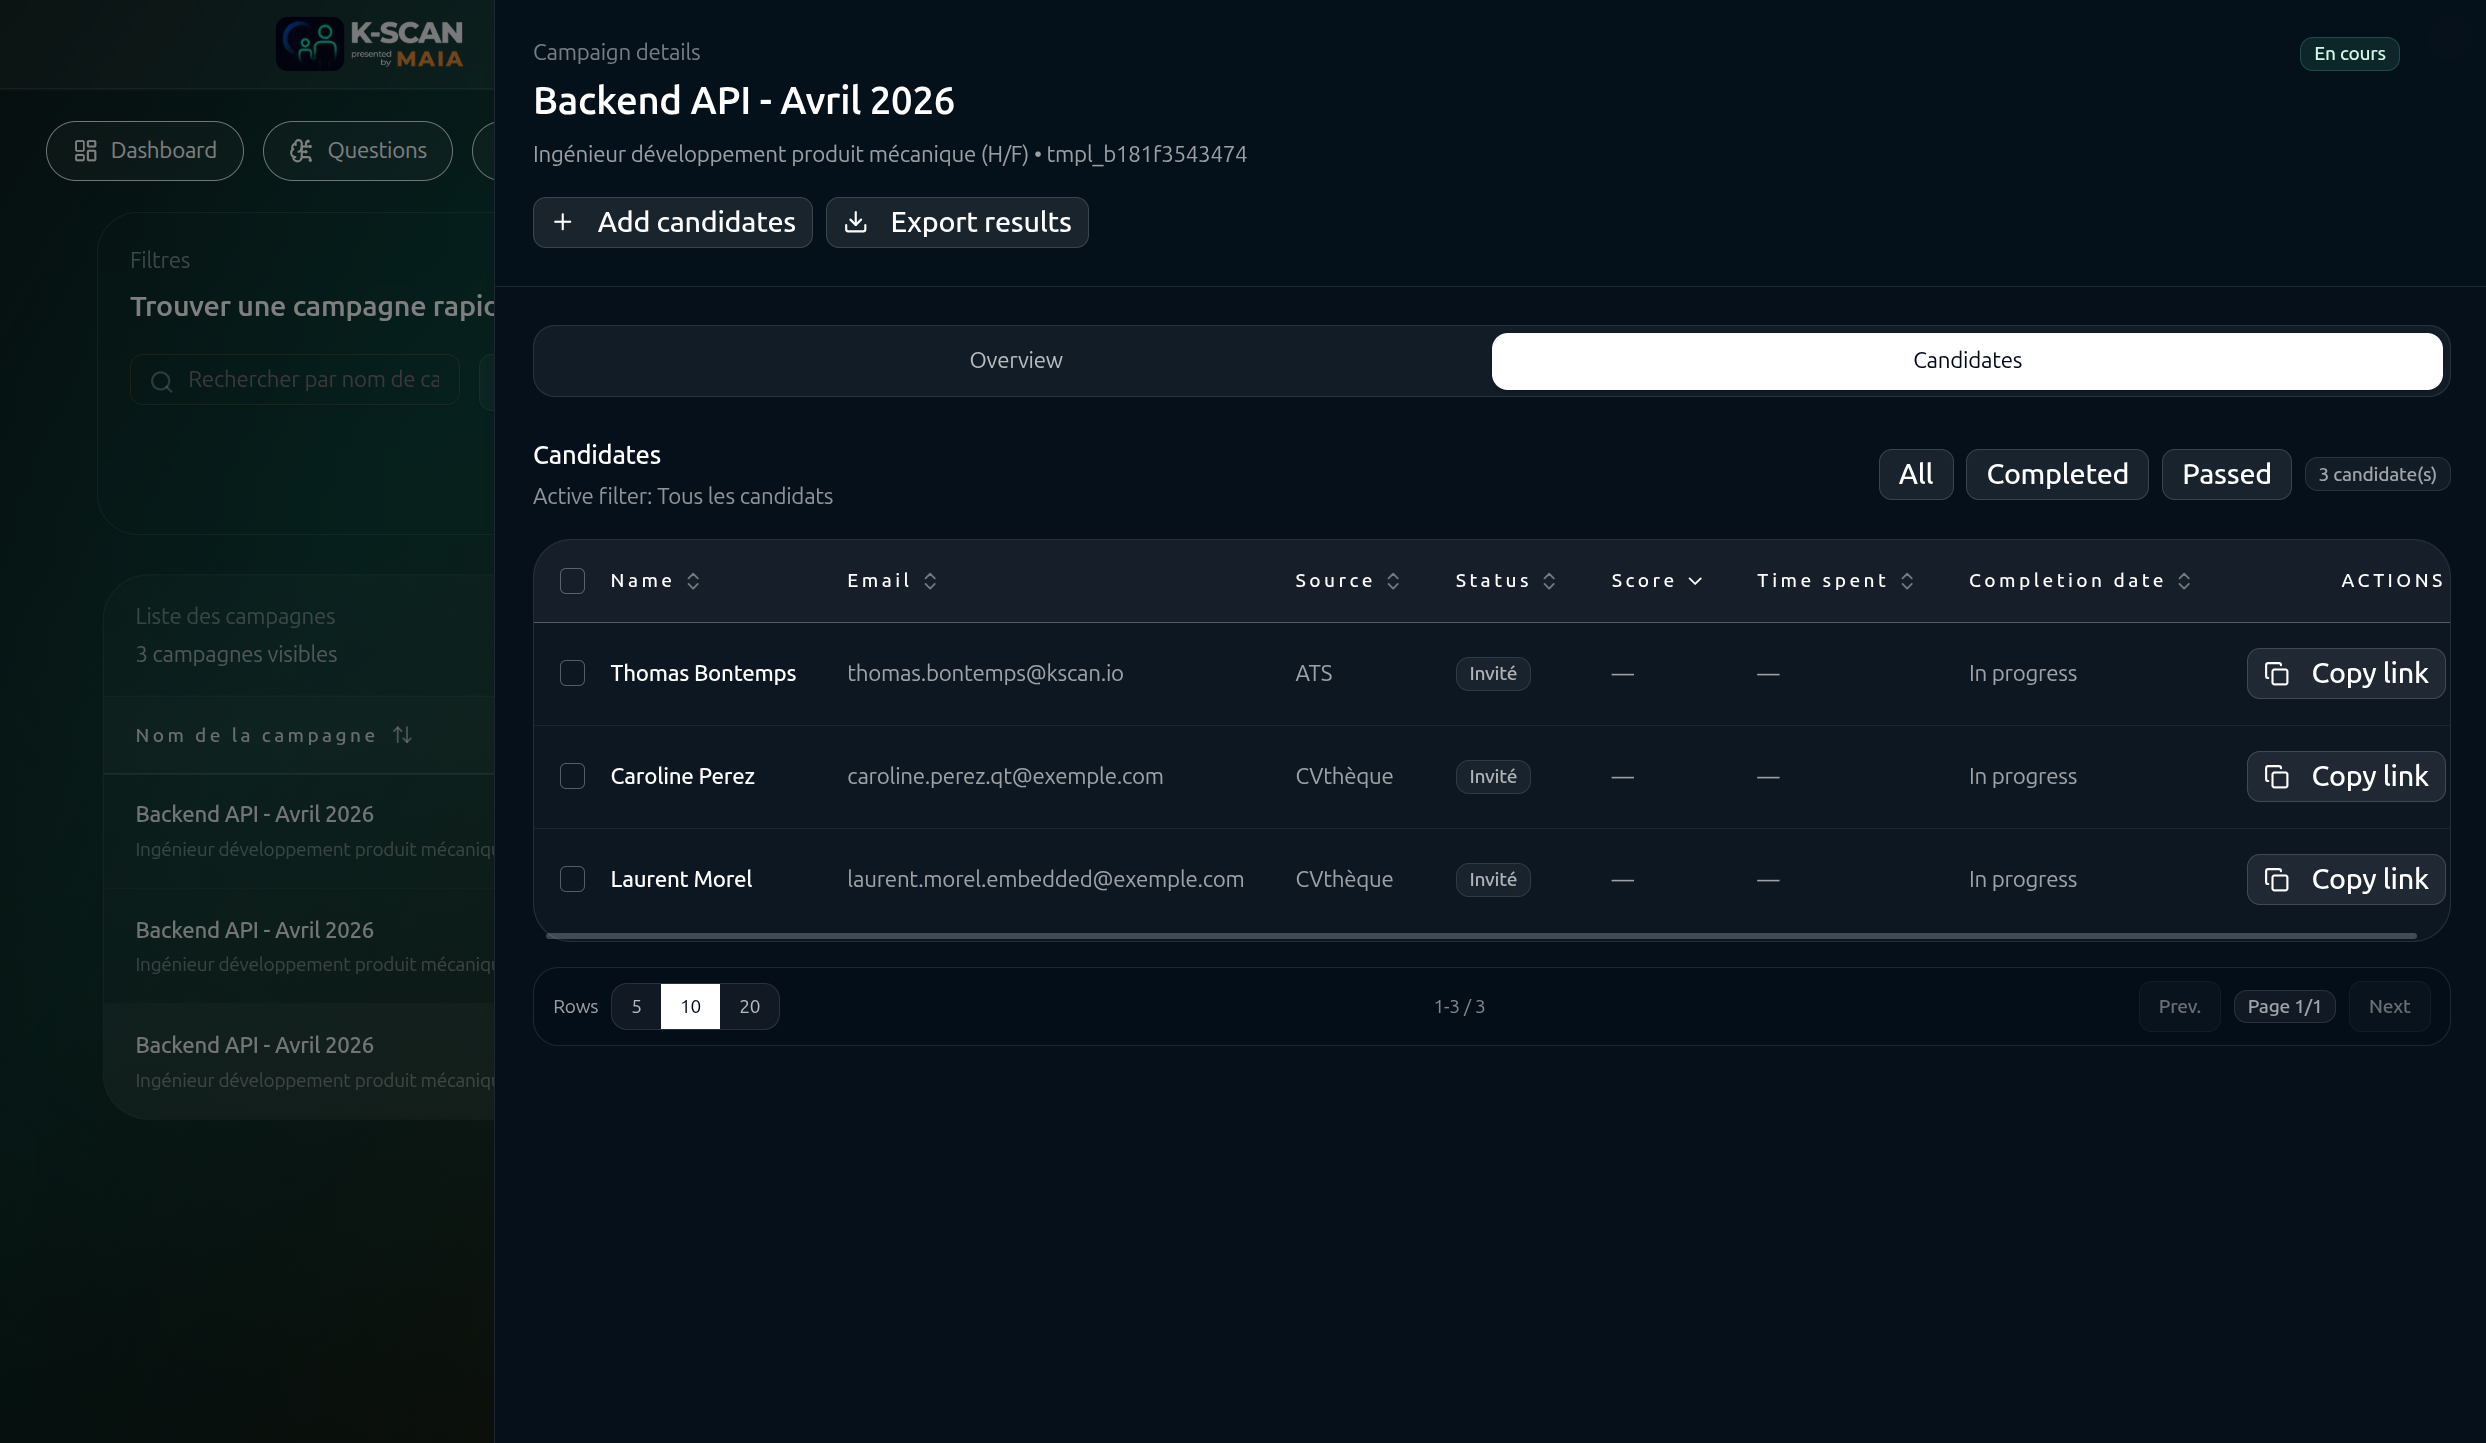Click the Dashboard grid icon
Screen dimensions: 2486x1443
coord(86,151)
